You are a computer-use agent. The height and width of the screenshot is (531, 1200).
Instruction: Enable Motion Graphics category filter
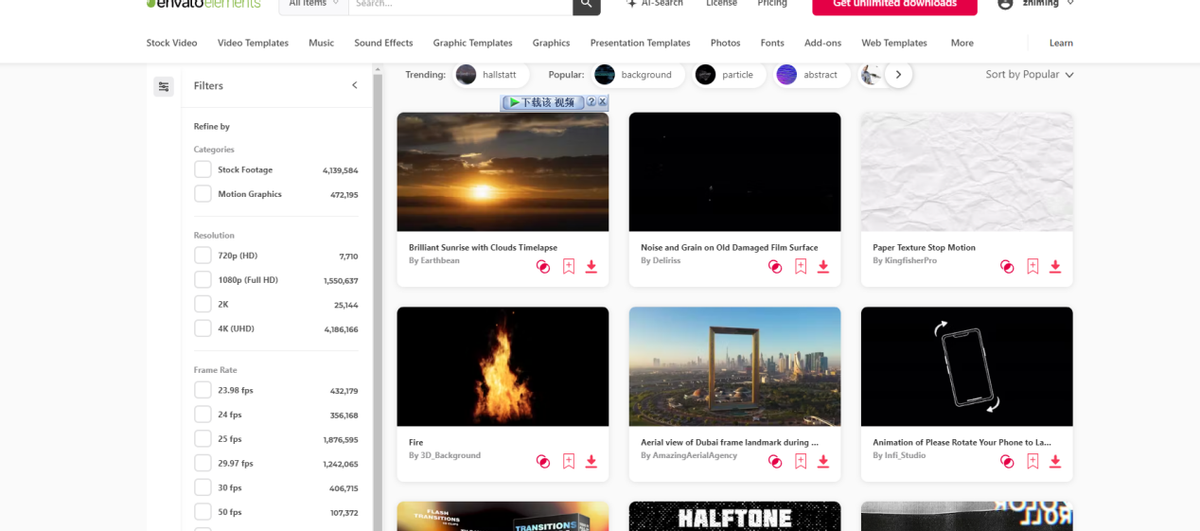click(203, 194)
